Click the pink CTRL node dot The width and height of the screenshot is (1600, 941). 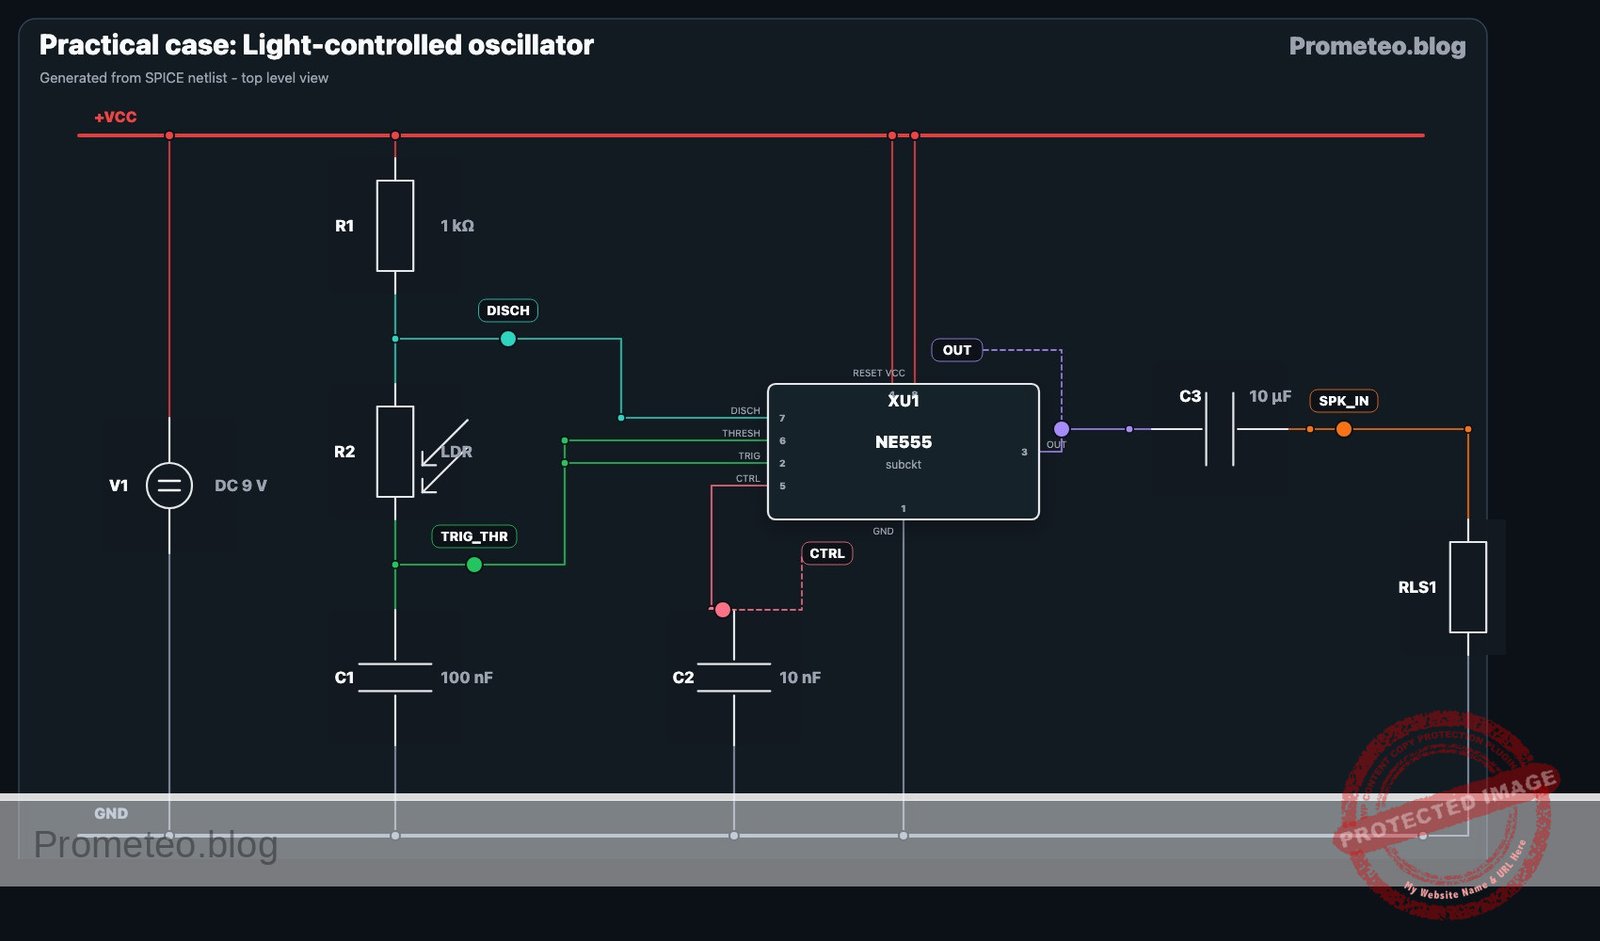723,610
